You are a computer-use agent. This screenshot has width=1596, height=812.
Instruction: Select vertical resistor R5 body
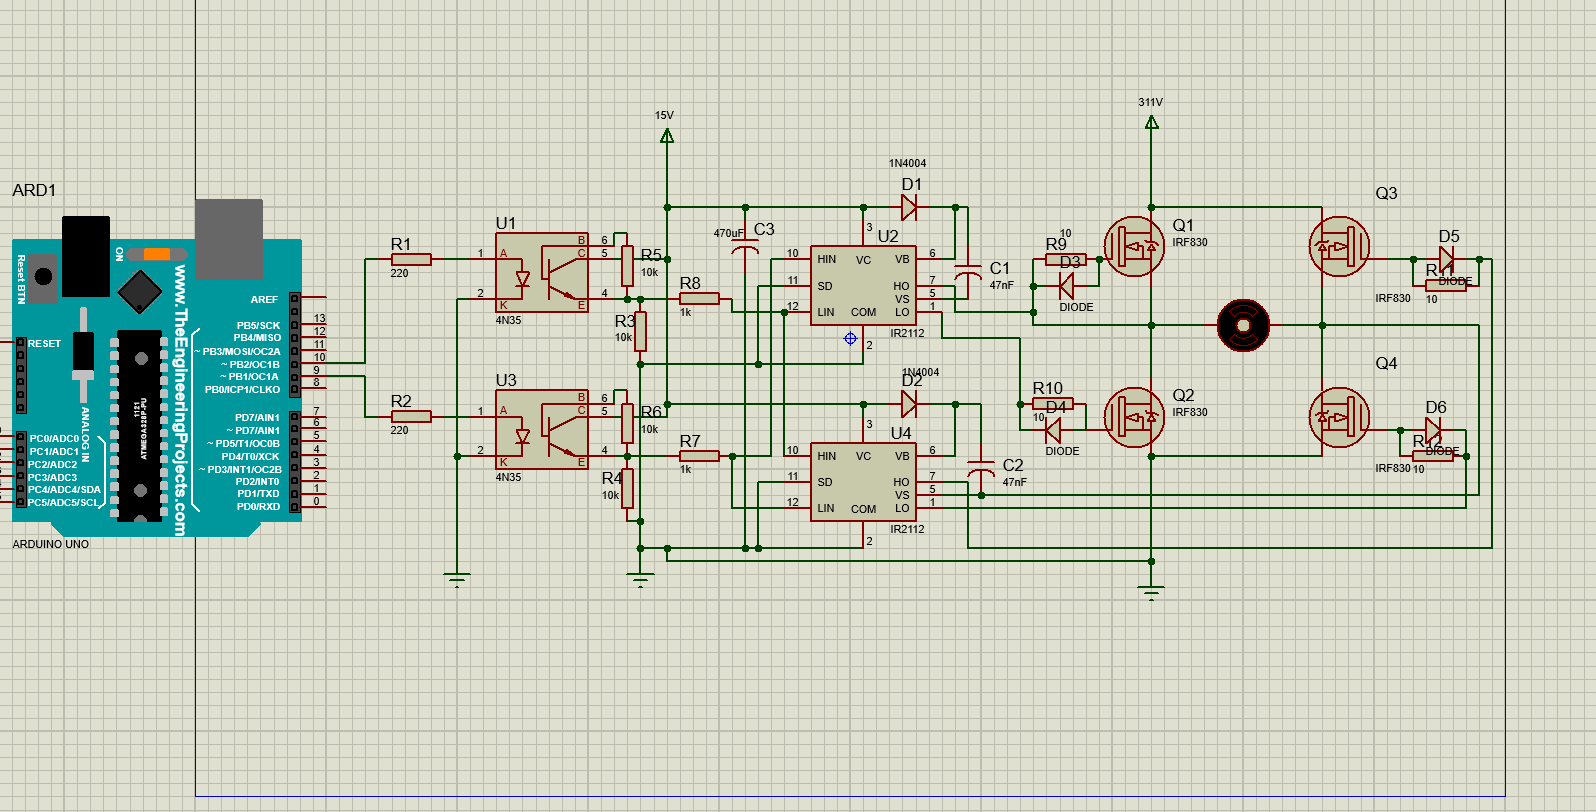click(x=628, y=266)
